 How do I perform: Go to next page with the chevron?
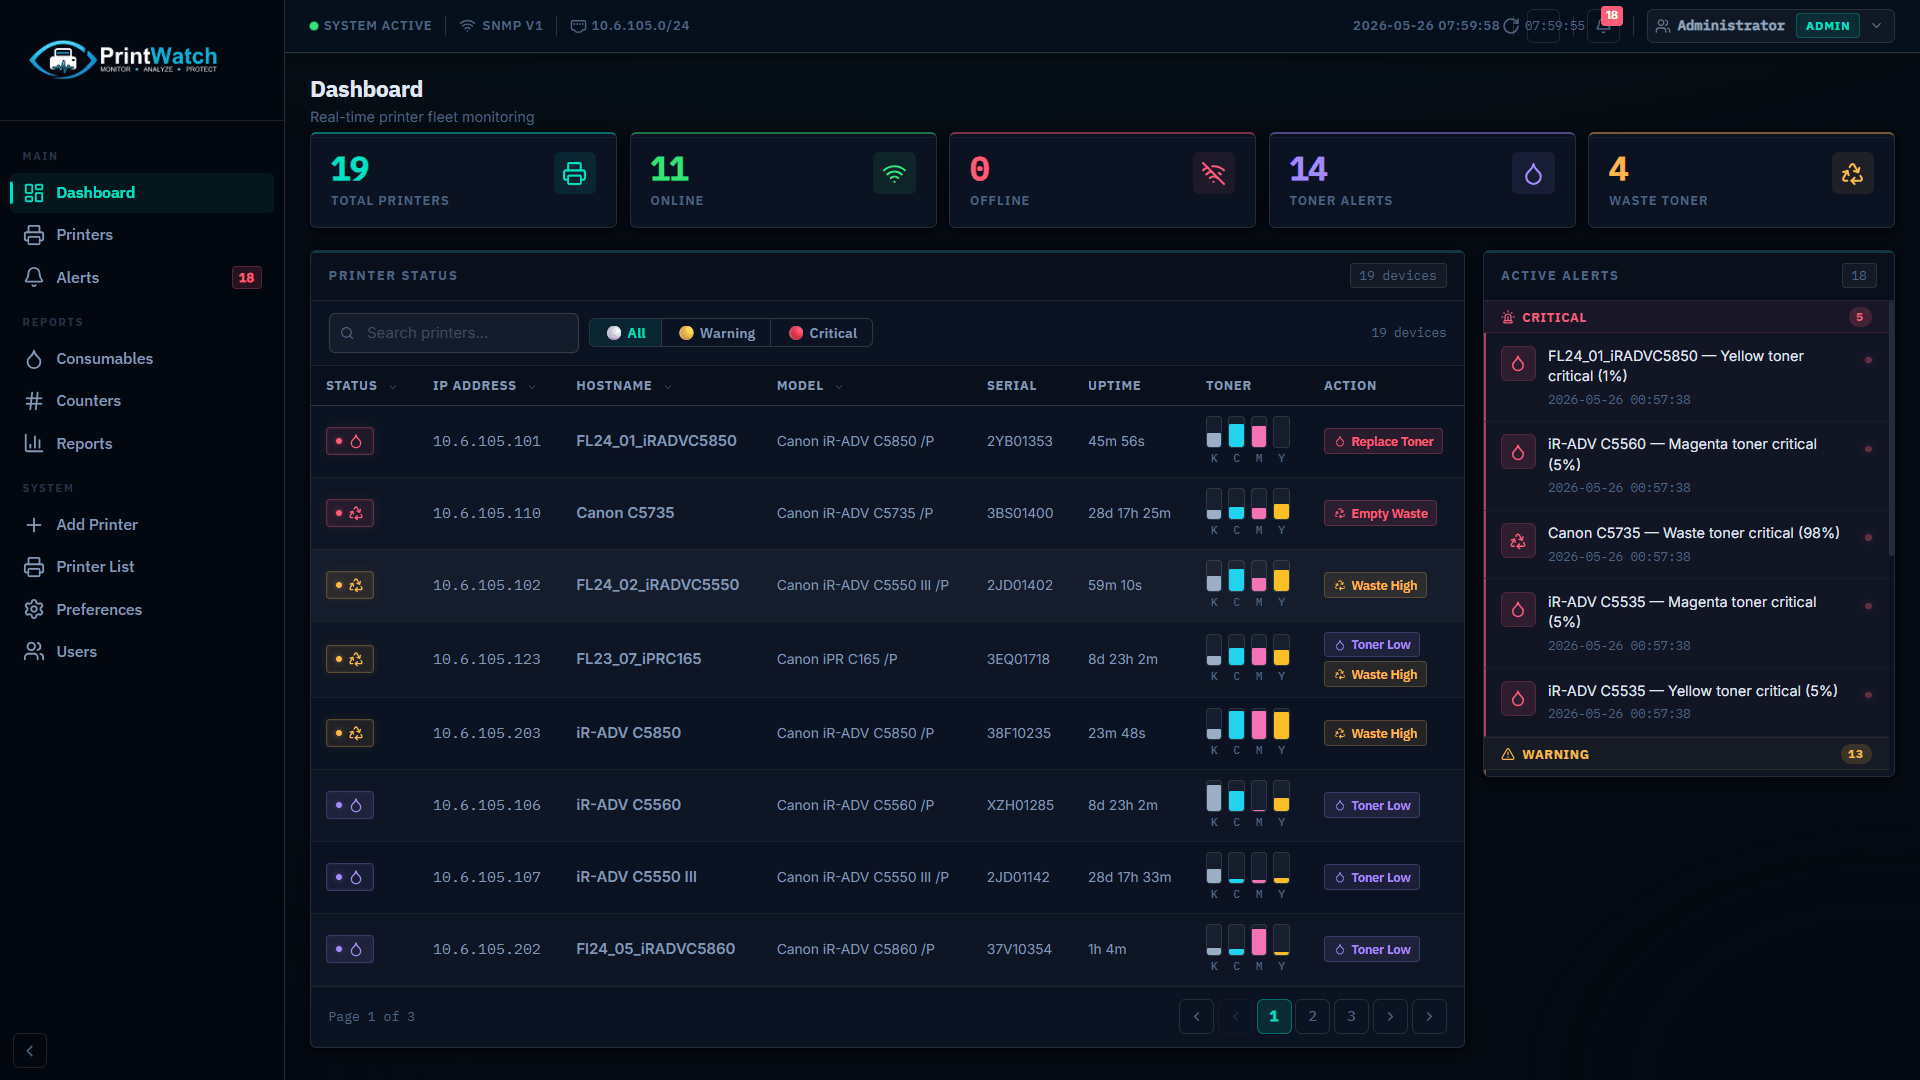(x=1390, y=1017)
